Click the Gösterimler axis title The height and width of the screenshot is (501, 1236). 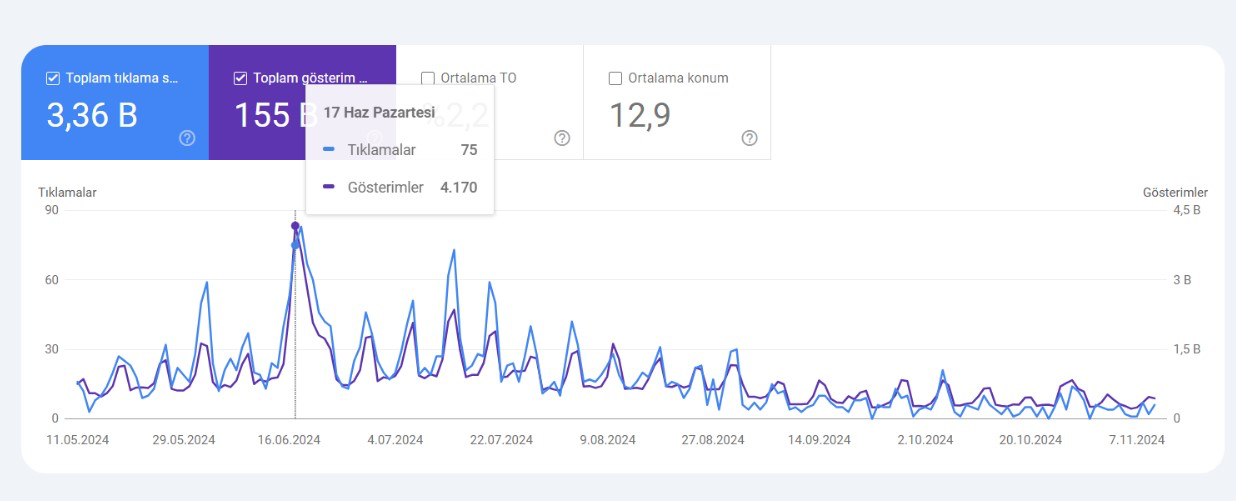[x=1176, y=192]
